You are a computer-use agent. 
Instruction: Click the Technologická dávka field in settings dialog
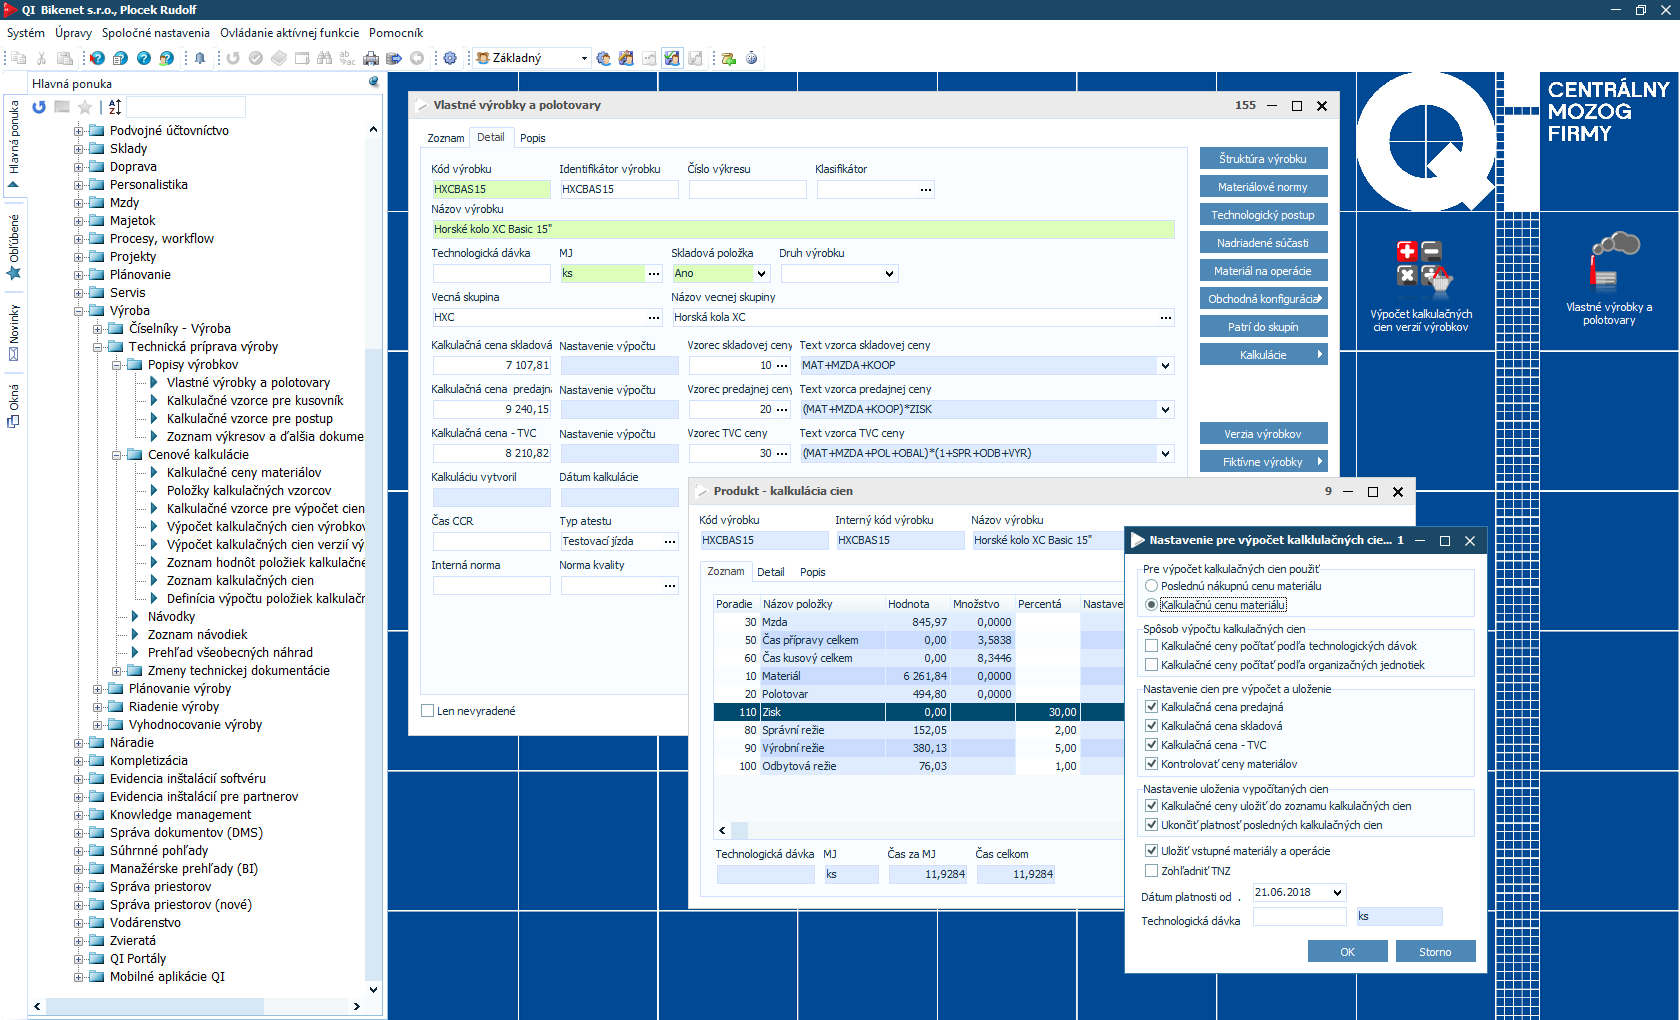click(1299, 917)
